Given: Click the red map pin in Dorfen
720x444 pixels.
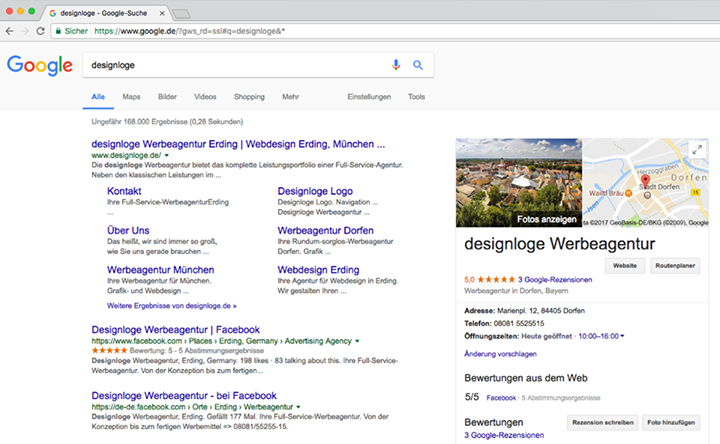Looking at the screenshot, I should [645, 182].
